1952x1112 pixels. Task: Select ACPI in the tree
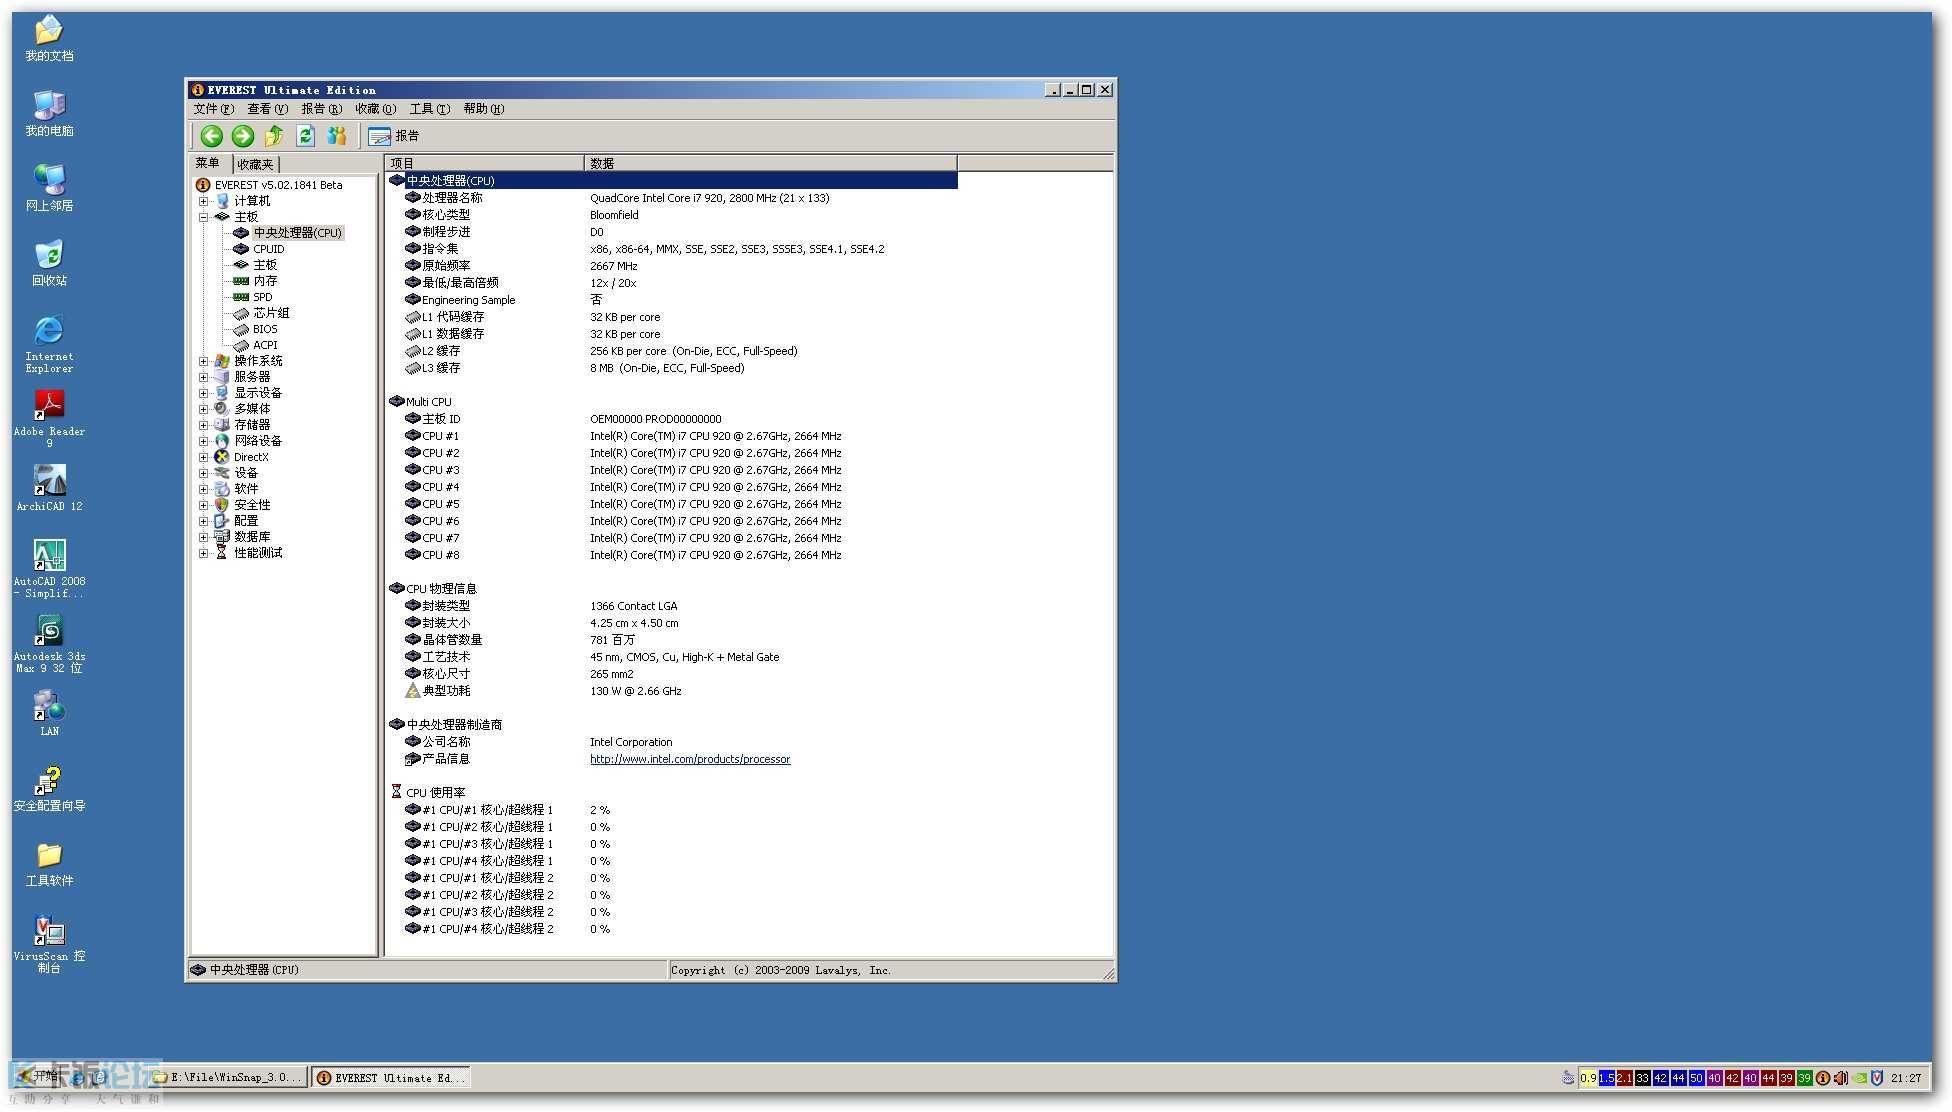click(265, 345)
